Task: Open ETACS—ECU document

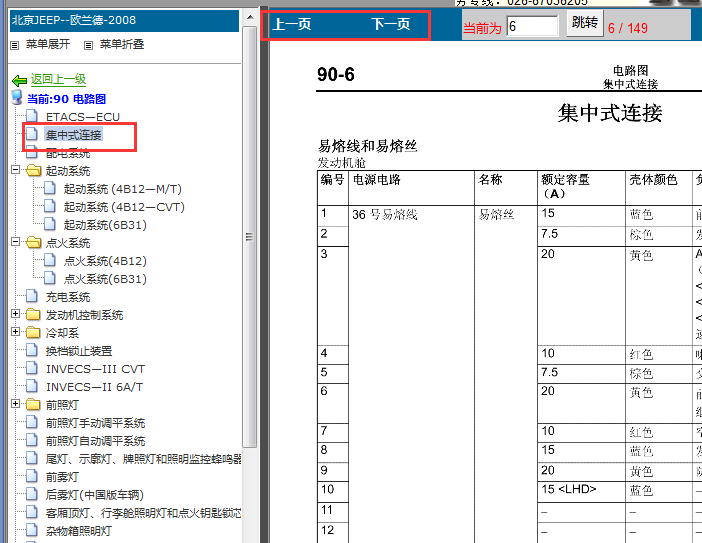Action: pos(83,117)
